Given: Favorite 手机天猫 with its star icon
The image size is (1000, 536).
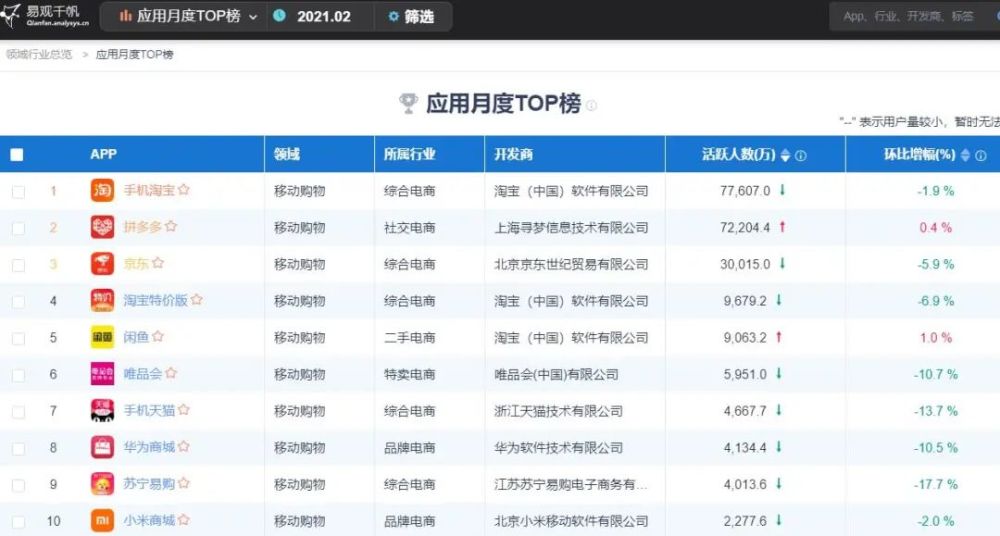Looking at the screenshot, I should tap(184, 410).
